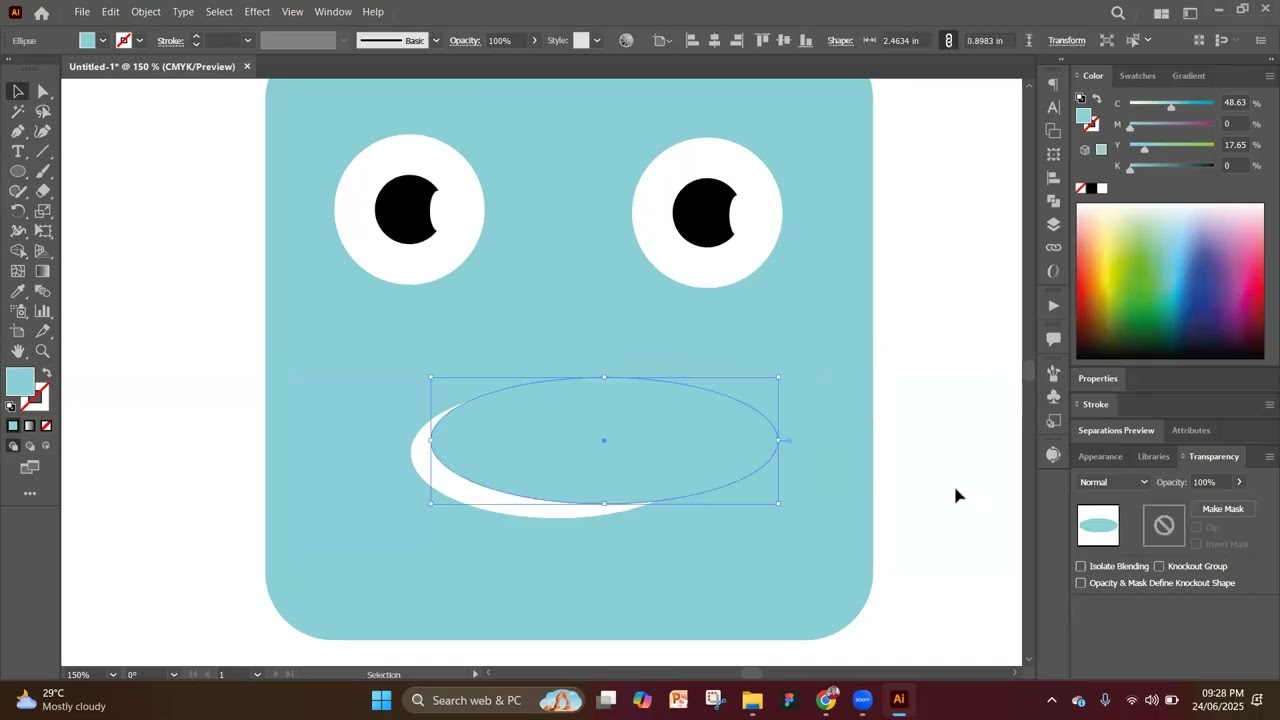Select the Scale tool

pyautogui.click(x=43, y=211)
